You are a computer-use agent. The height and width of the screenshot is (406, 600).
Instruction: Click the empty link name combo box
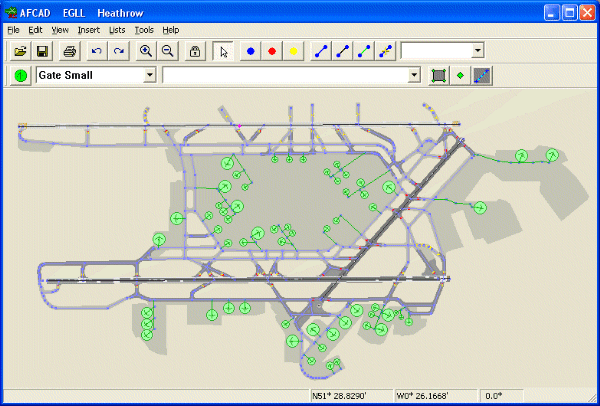click(436, 51)
